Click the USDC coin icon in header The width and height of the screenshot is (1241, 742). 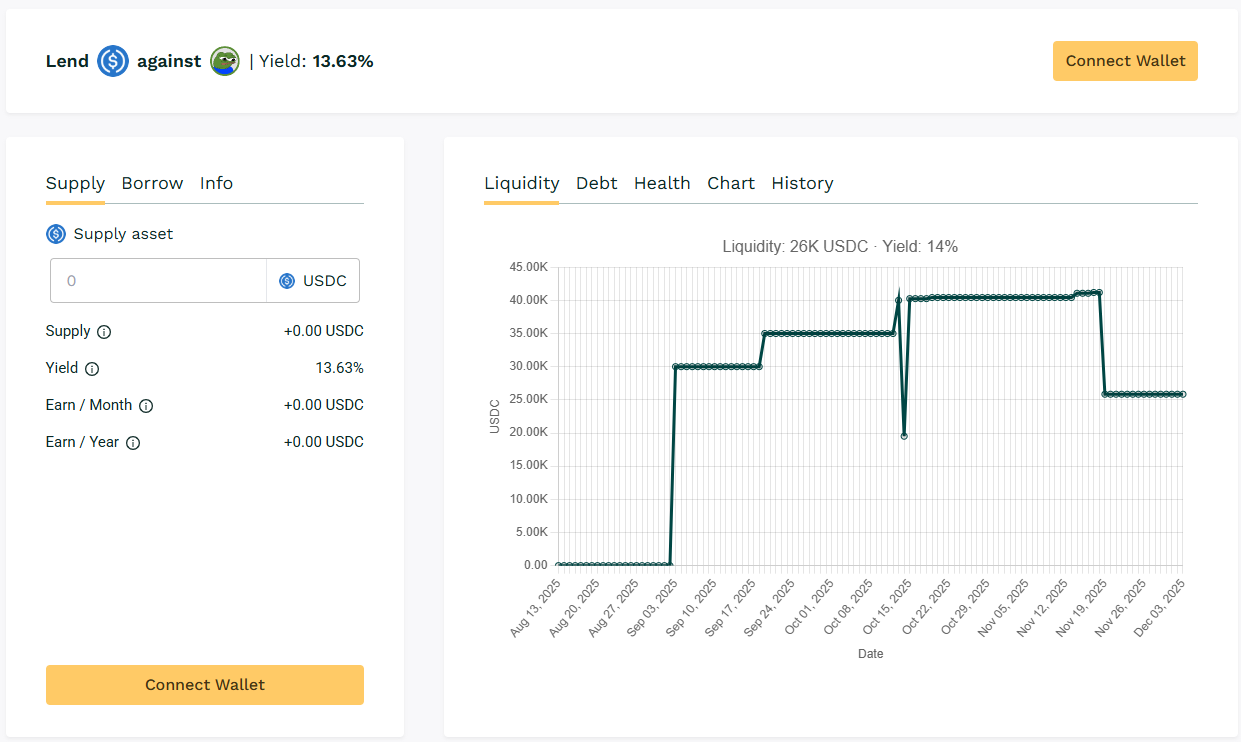coord(113,61)
